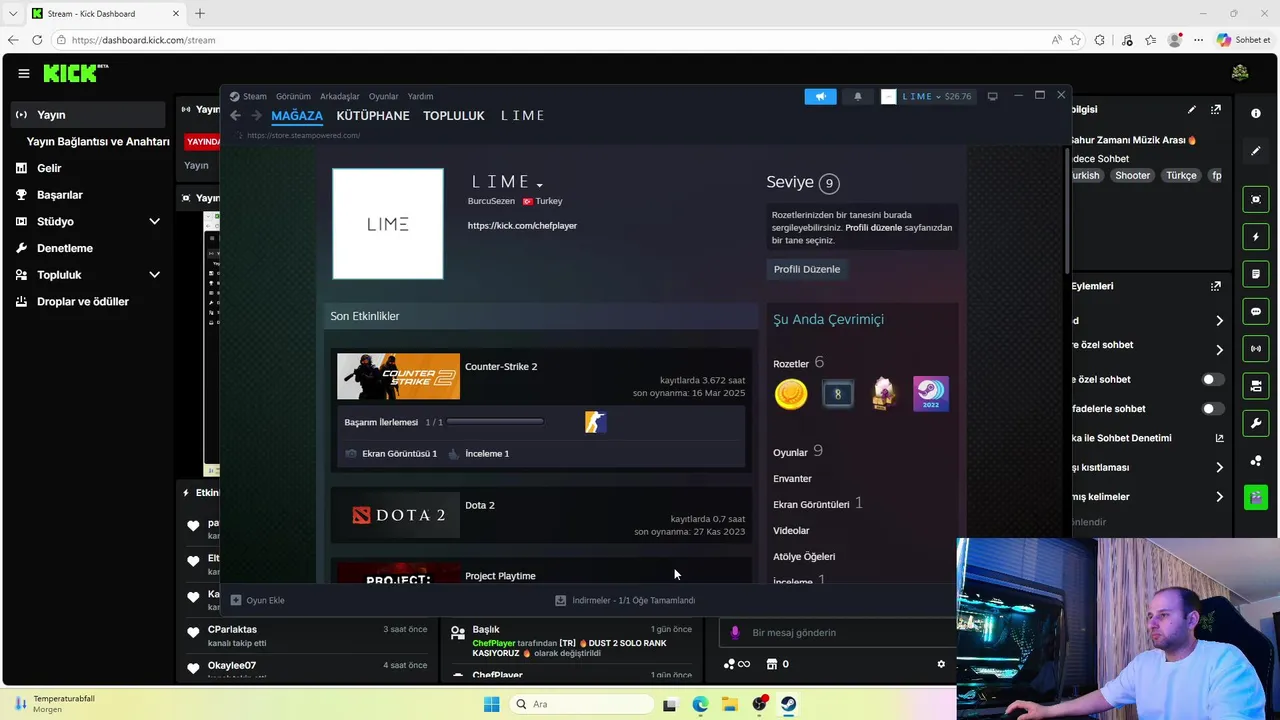Open File Explorer from taskbar

pos(729,704)
